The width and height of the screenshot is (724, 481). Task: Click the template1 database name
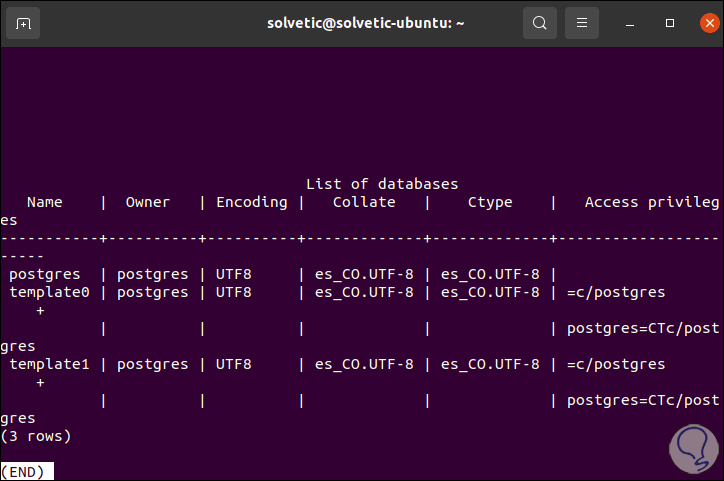[x=49, y=364]
